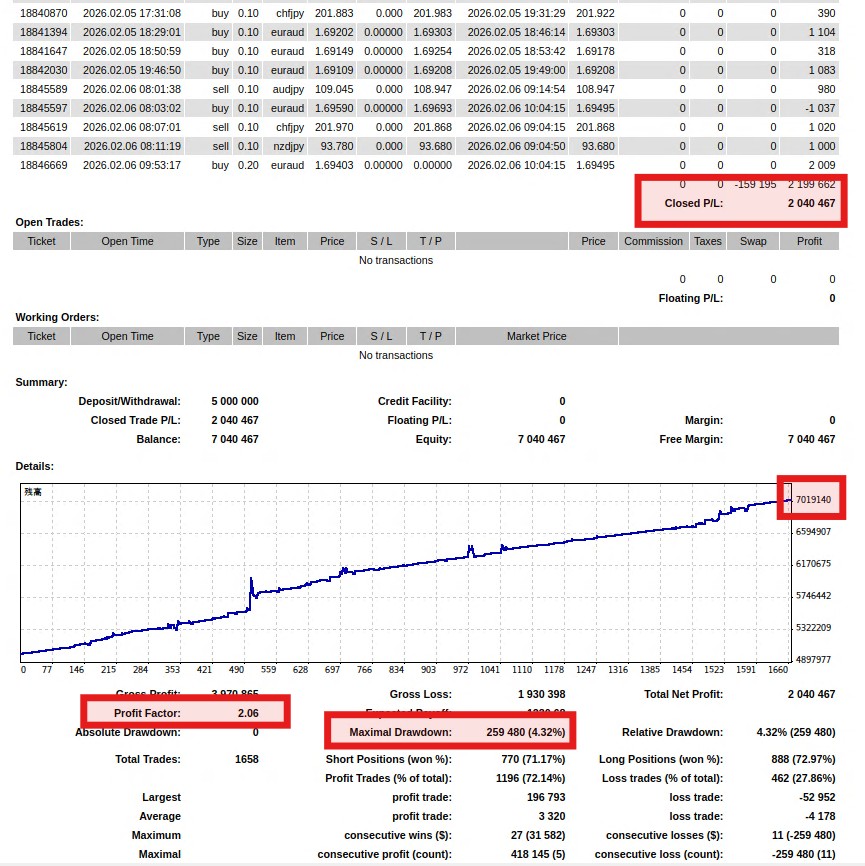
Task: Click the Profit column header in Open Trades
Action: 809,241
